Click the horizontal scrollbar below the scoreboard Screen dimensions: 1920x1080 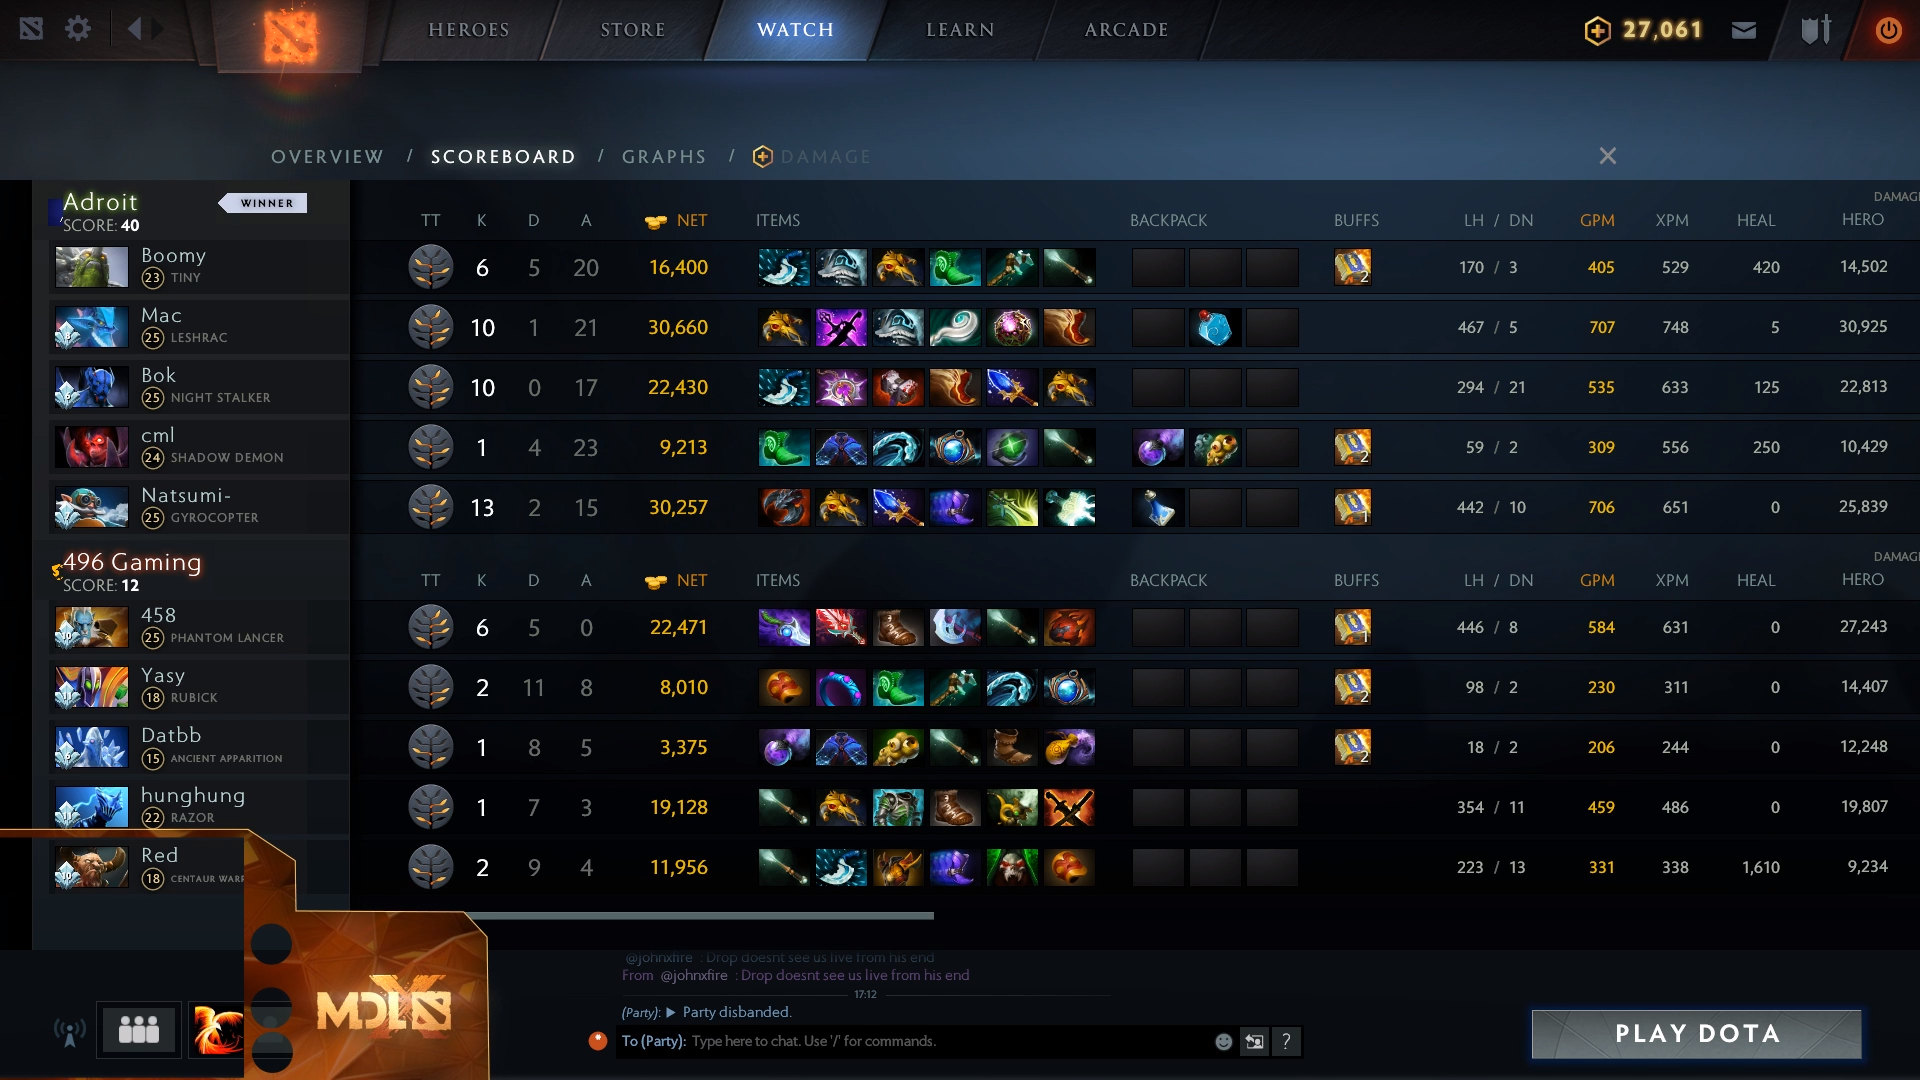tap(700, 915)
